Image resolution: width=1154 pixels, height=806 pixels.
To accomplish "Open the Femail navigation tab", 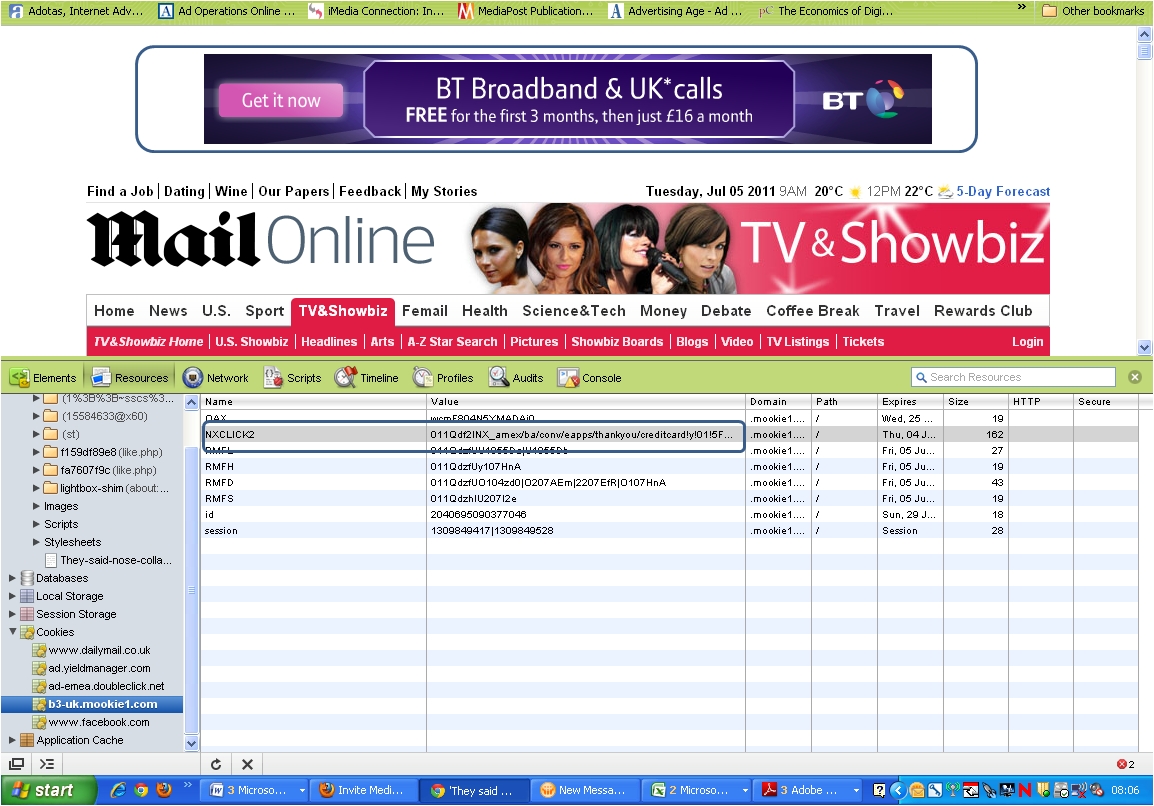I will point(424,311).
